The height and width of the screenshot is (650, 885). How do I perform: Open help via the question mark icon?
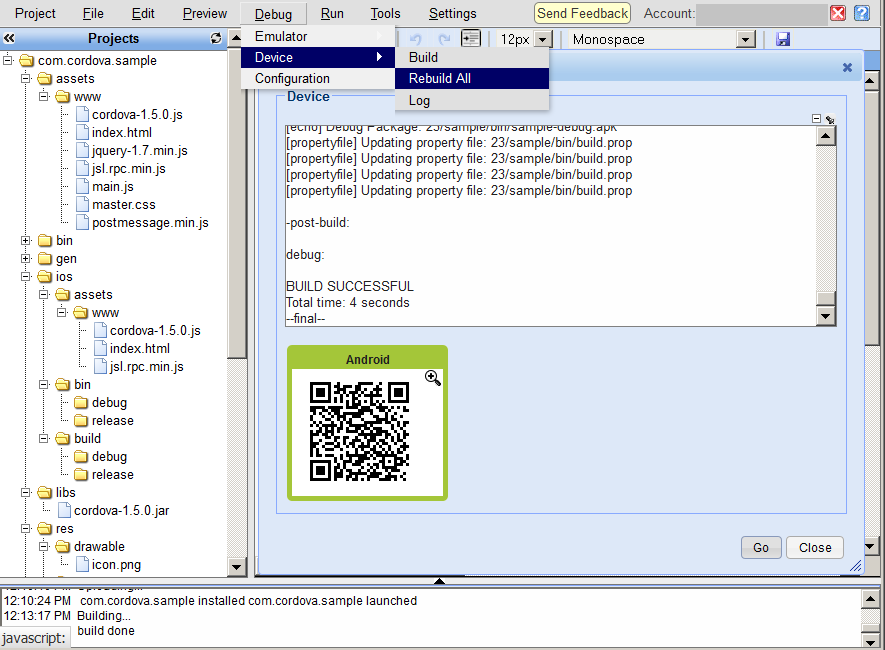pyautogui.click(x=862, y=13)
